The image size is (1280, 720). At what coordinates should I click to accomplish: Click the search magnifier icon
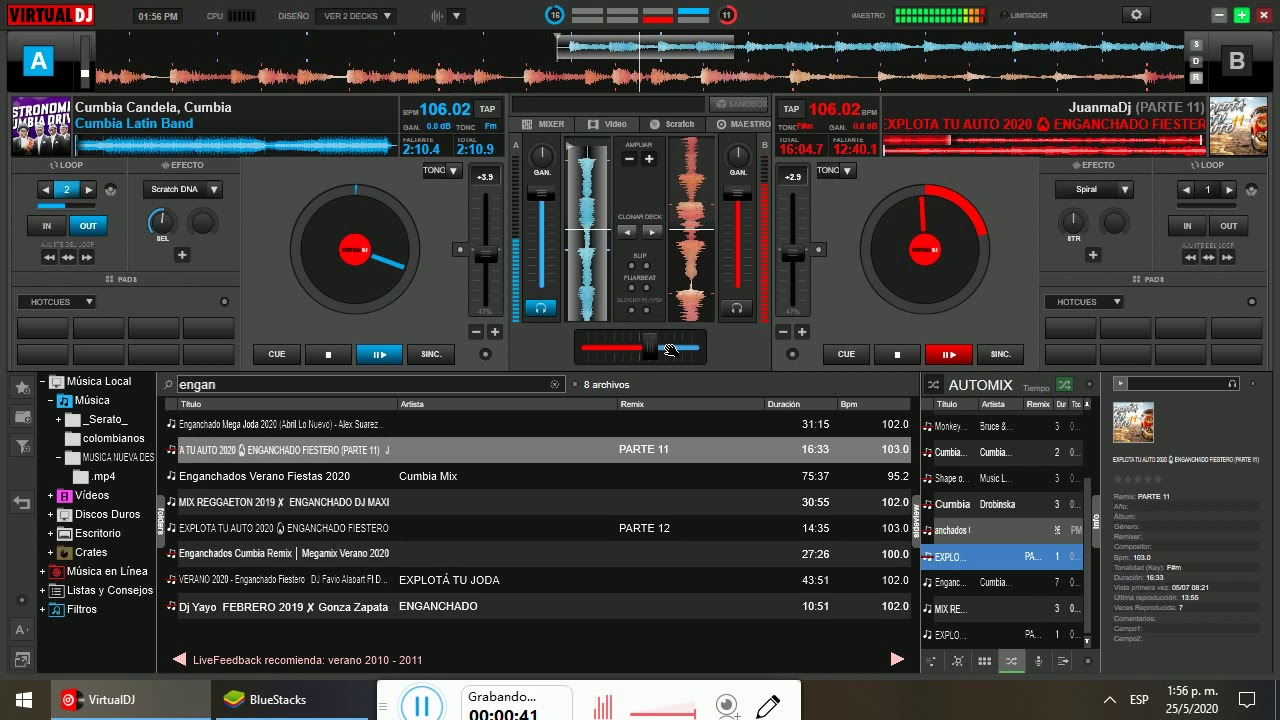[x=168, y=384]
